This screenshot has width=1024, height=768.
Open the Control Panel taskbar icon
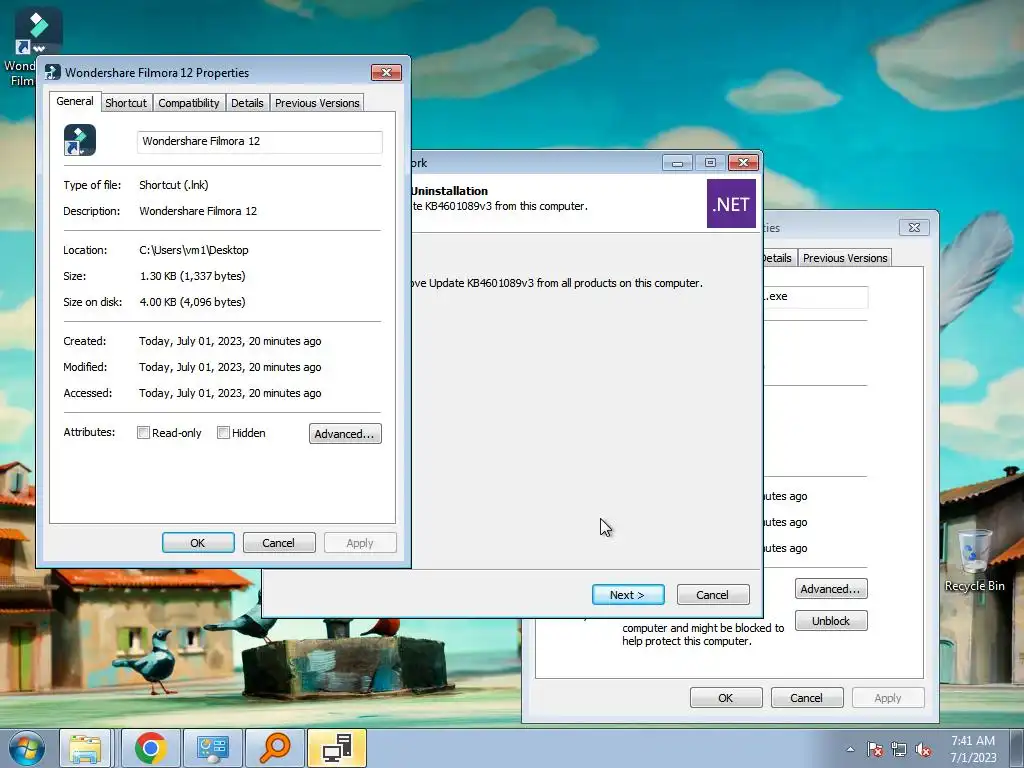[213, 748]
